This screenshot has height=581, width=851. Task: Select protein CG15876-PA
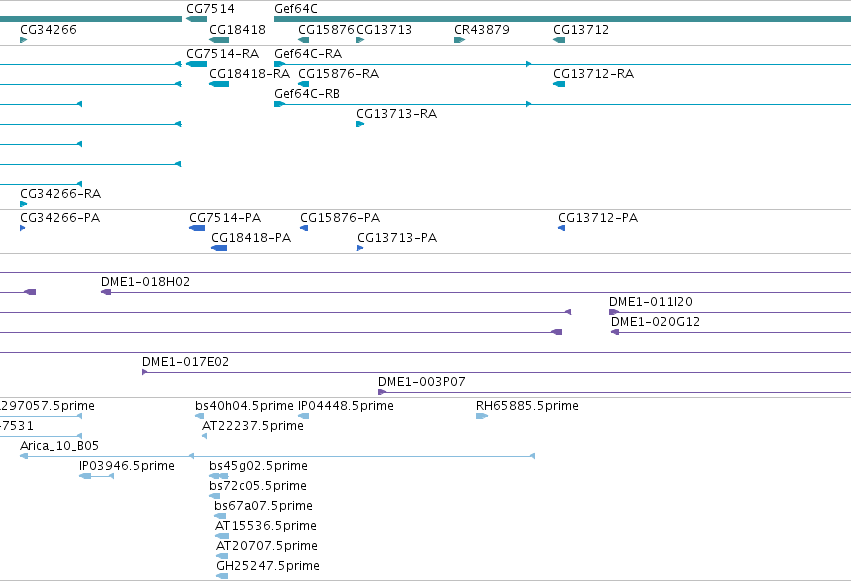click(x=340, y=218)
